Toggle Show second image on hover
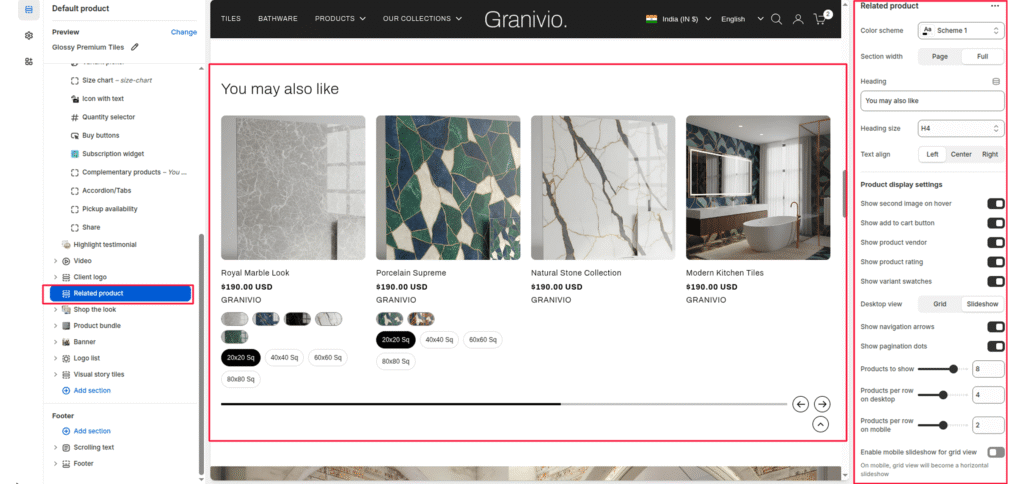 tap(995, 203)
